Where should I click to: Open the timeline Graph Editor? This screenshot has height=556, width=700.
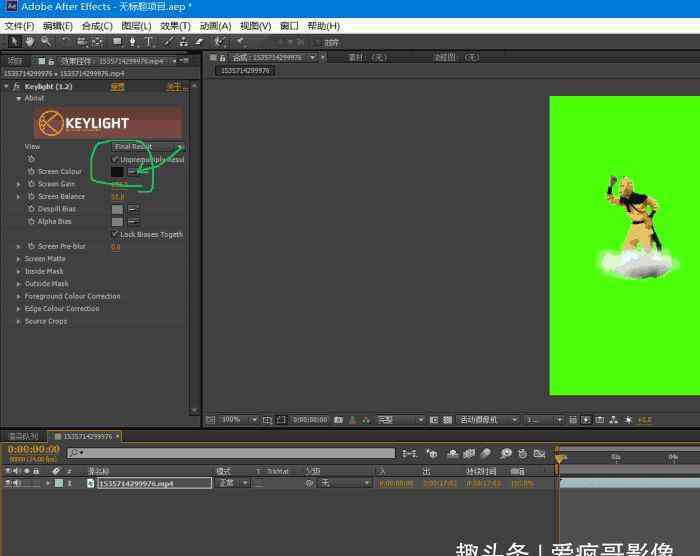pos(539,454)
